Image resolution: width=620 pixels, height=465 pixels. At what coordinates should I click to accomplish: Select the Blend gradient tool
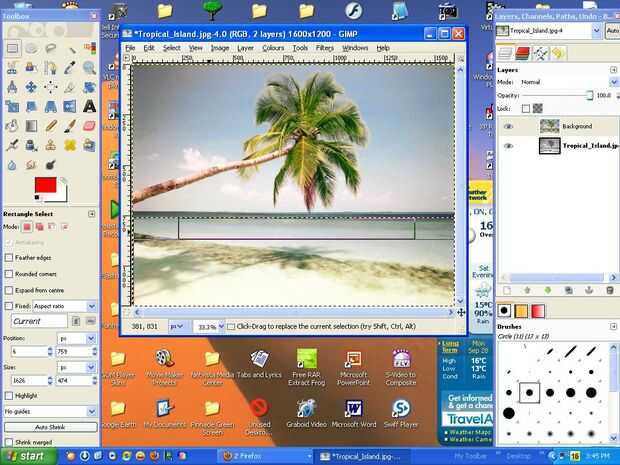click(32, 126)
